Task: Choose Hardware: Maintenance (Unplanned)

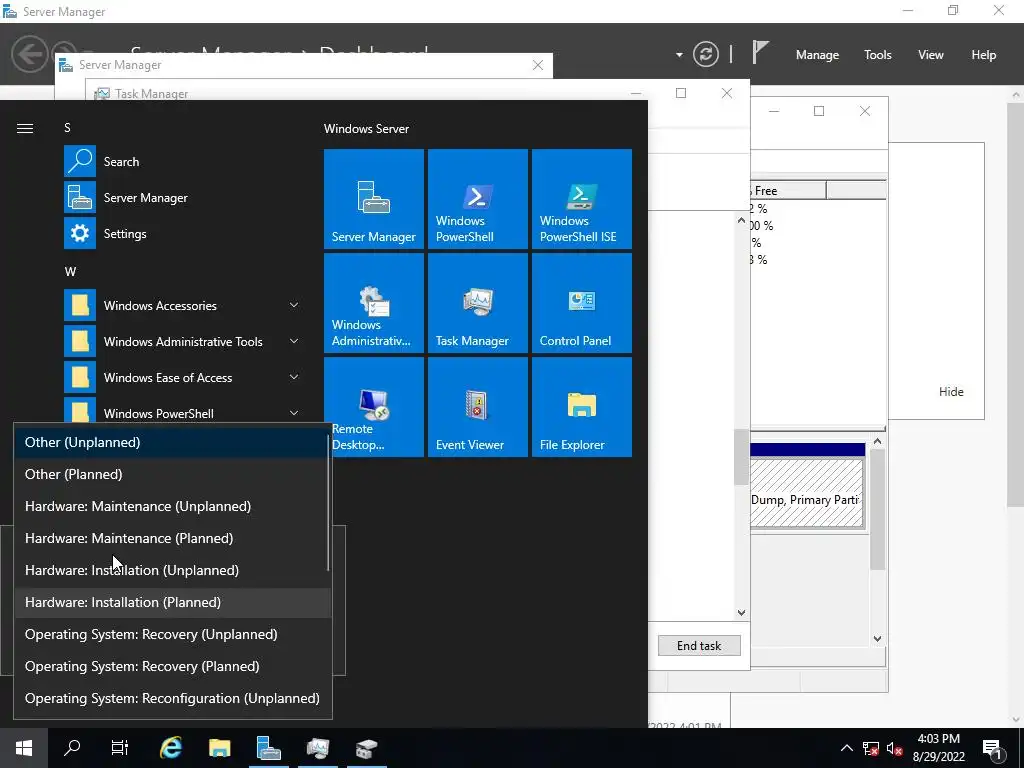Action: coord(171,506)
